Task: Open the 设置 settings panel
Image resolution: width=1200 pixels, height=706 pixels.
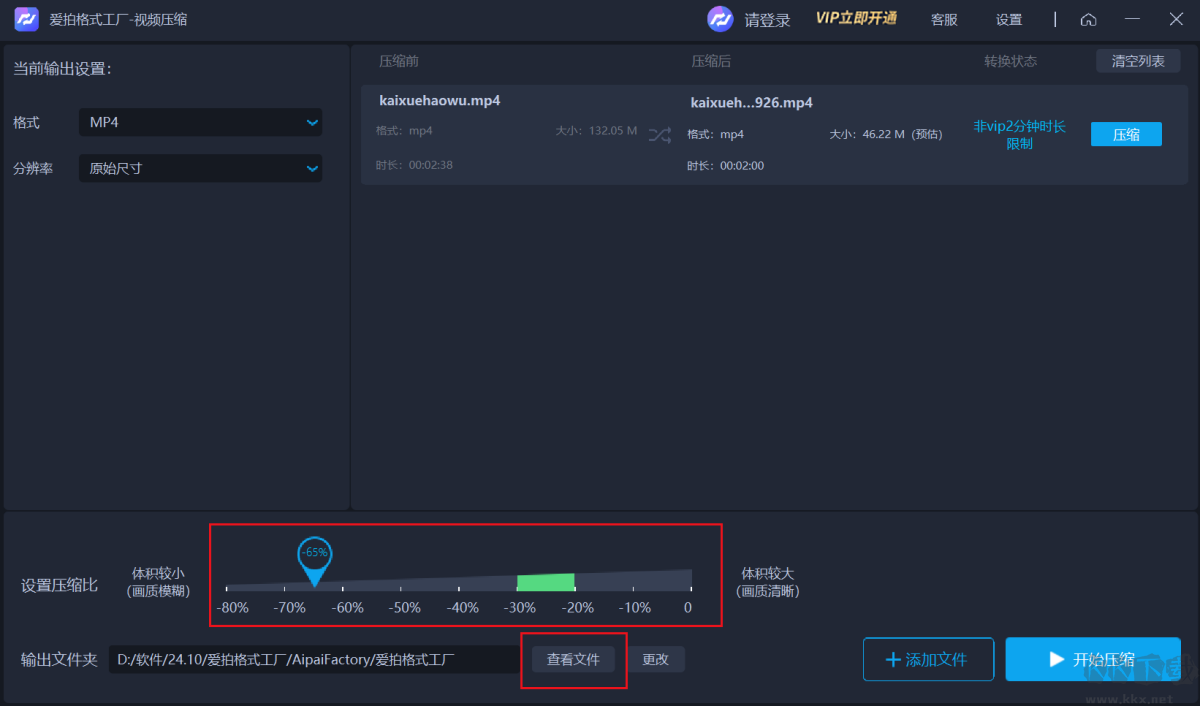Action: (x=1008, y=19)
